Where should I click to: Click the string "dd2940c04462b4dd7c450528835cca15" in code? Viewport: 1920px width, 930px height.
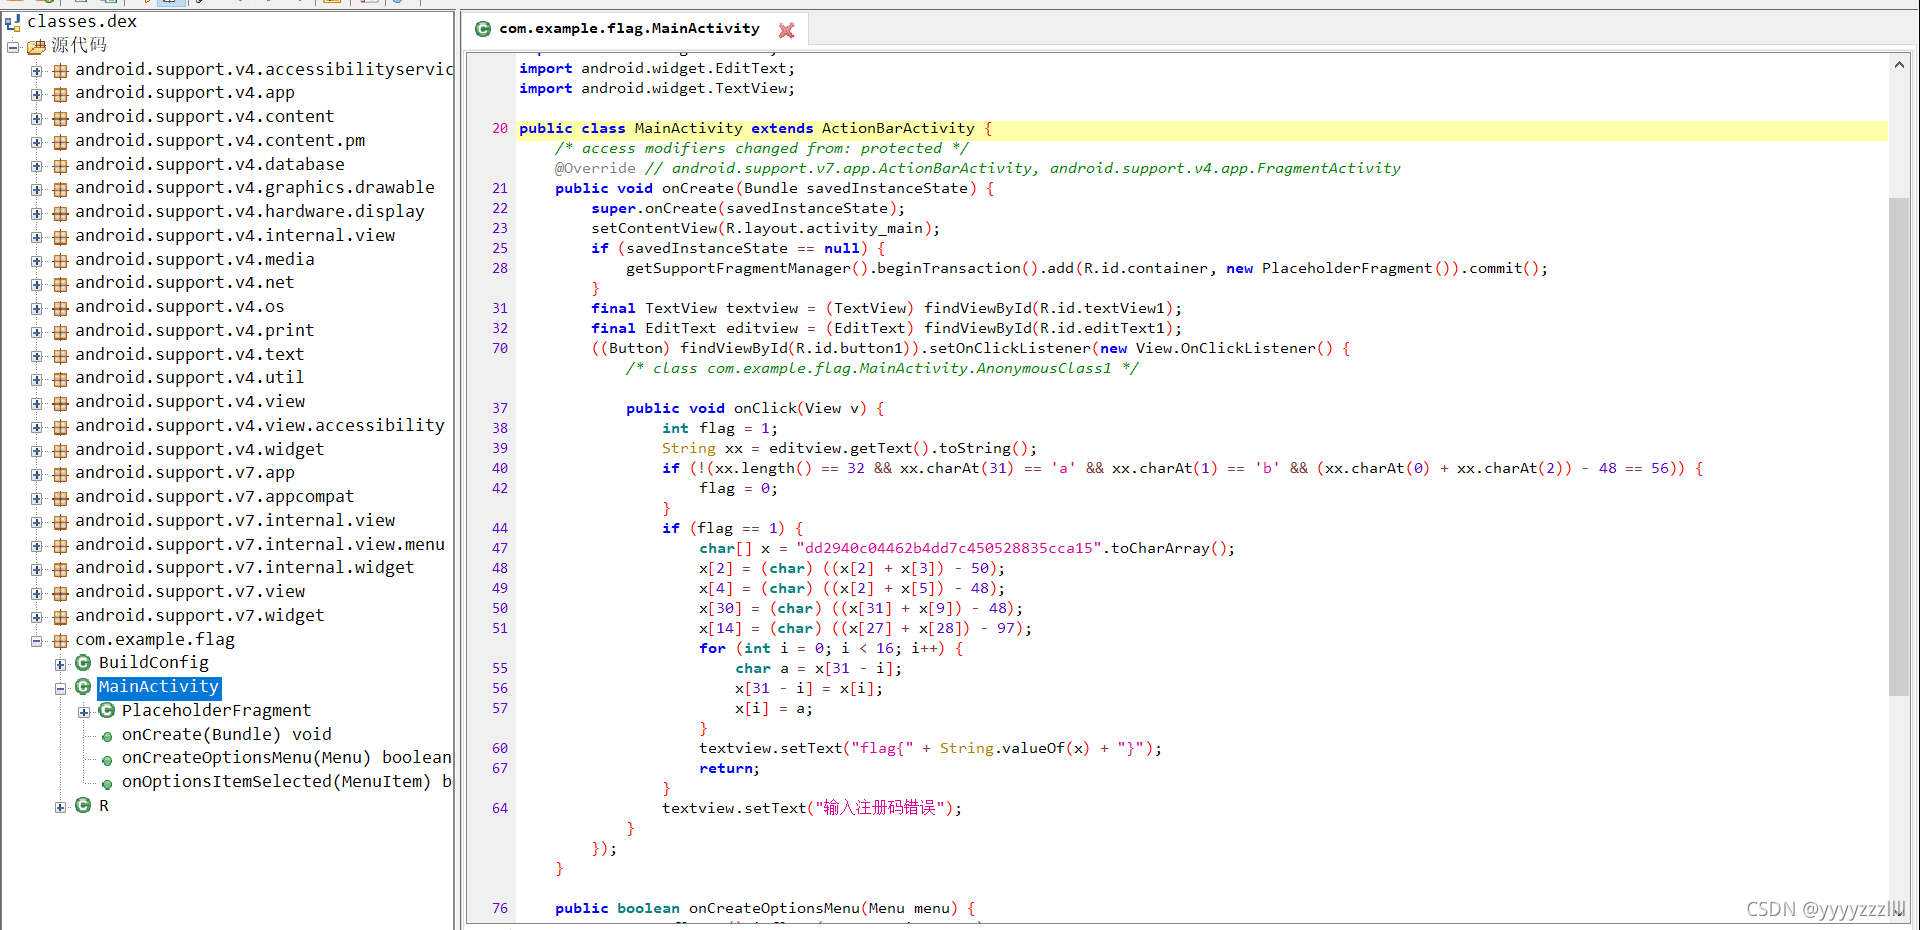[x=949, y=549]
